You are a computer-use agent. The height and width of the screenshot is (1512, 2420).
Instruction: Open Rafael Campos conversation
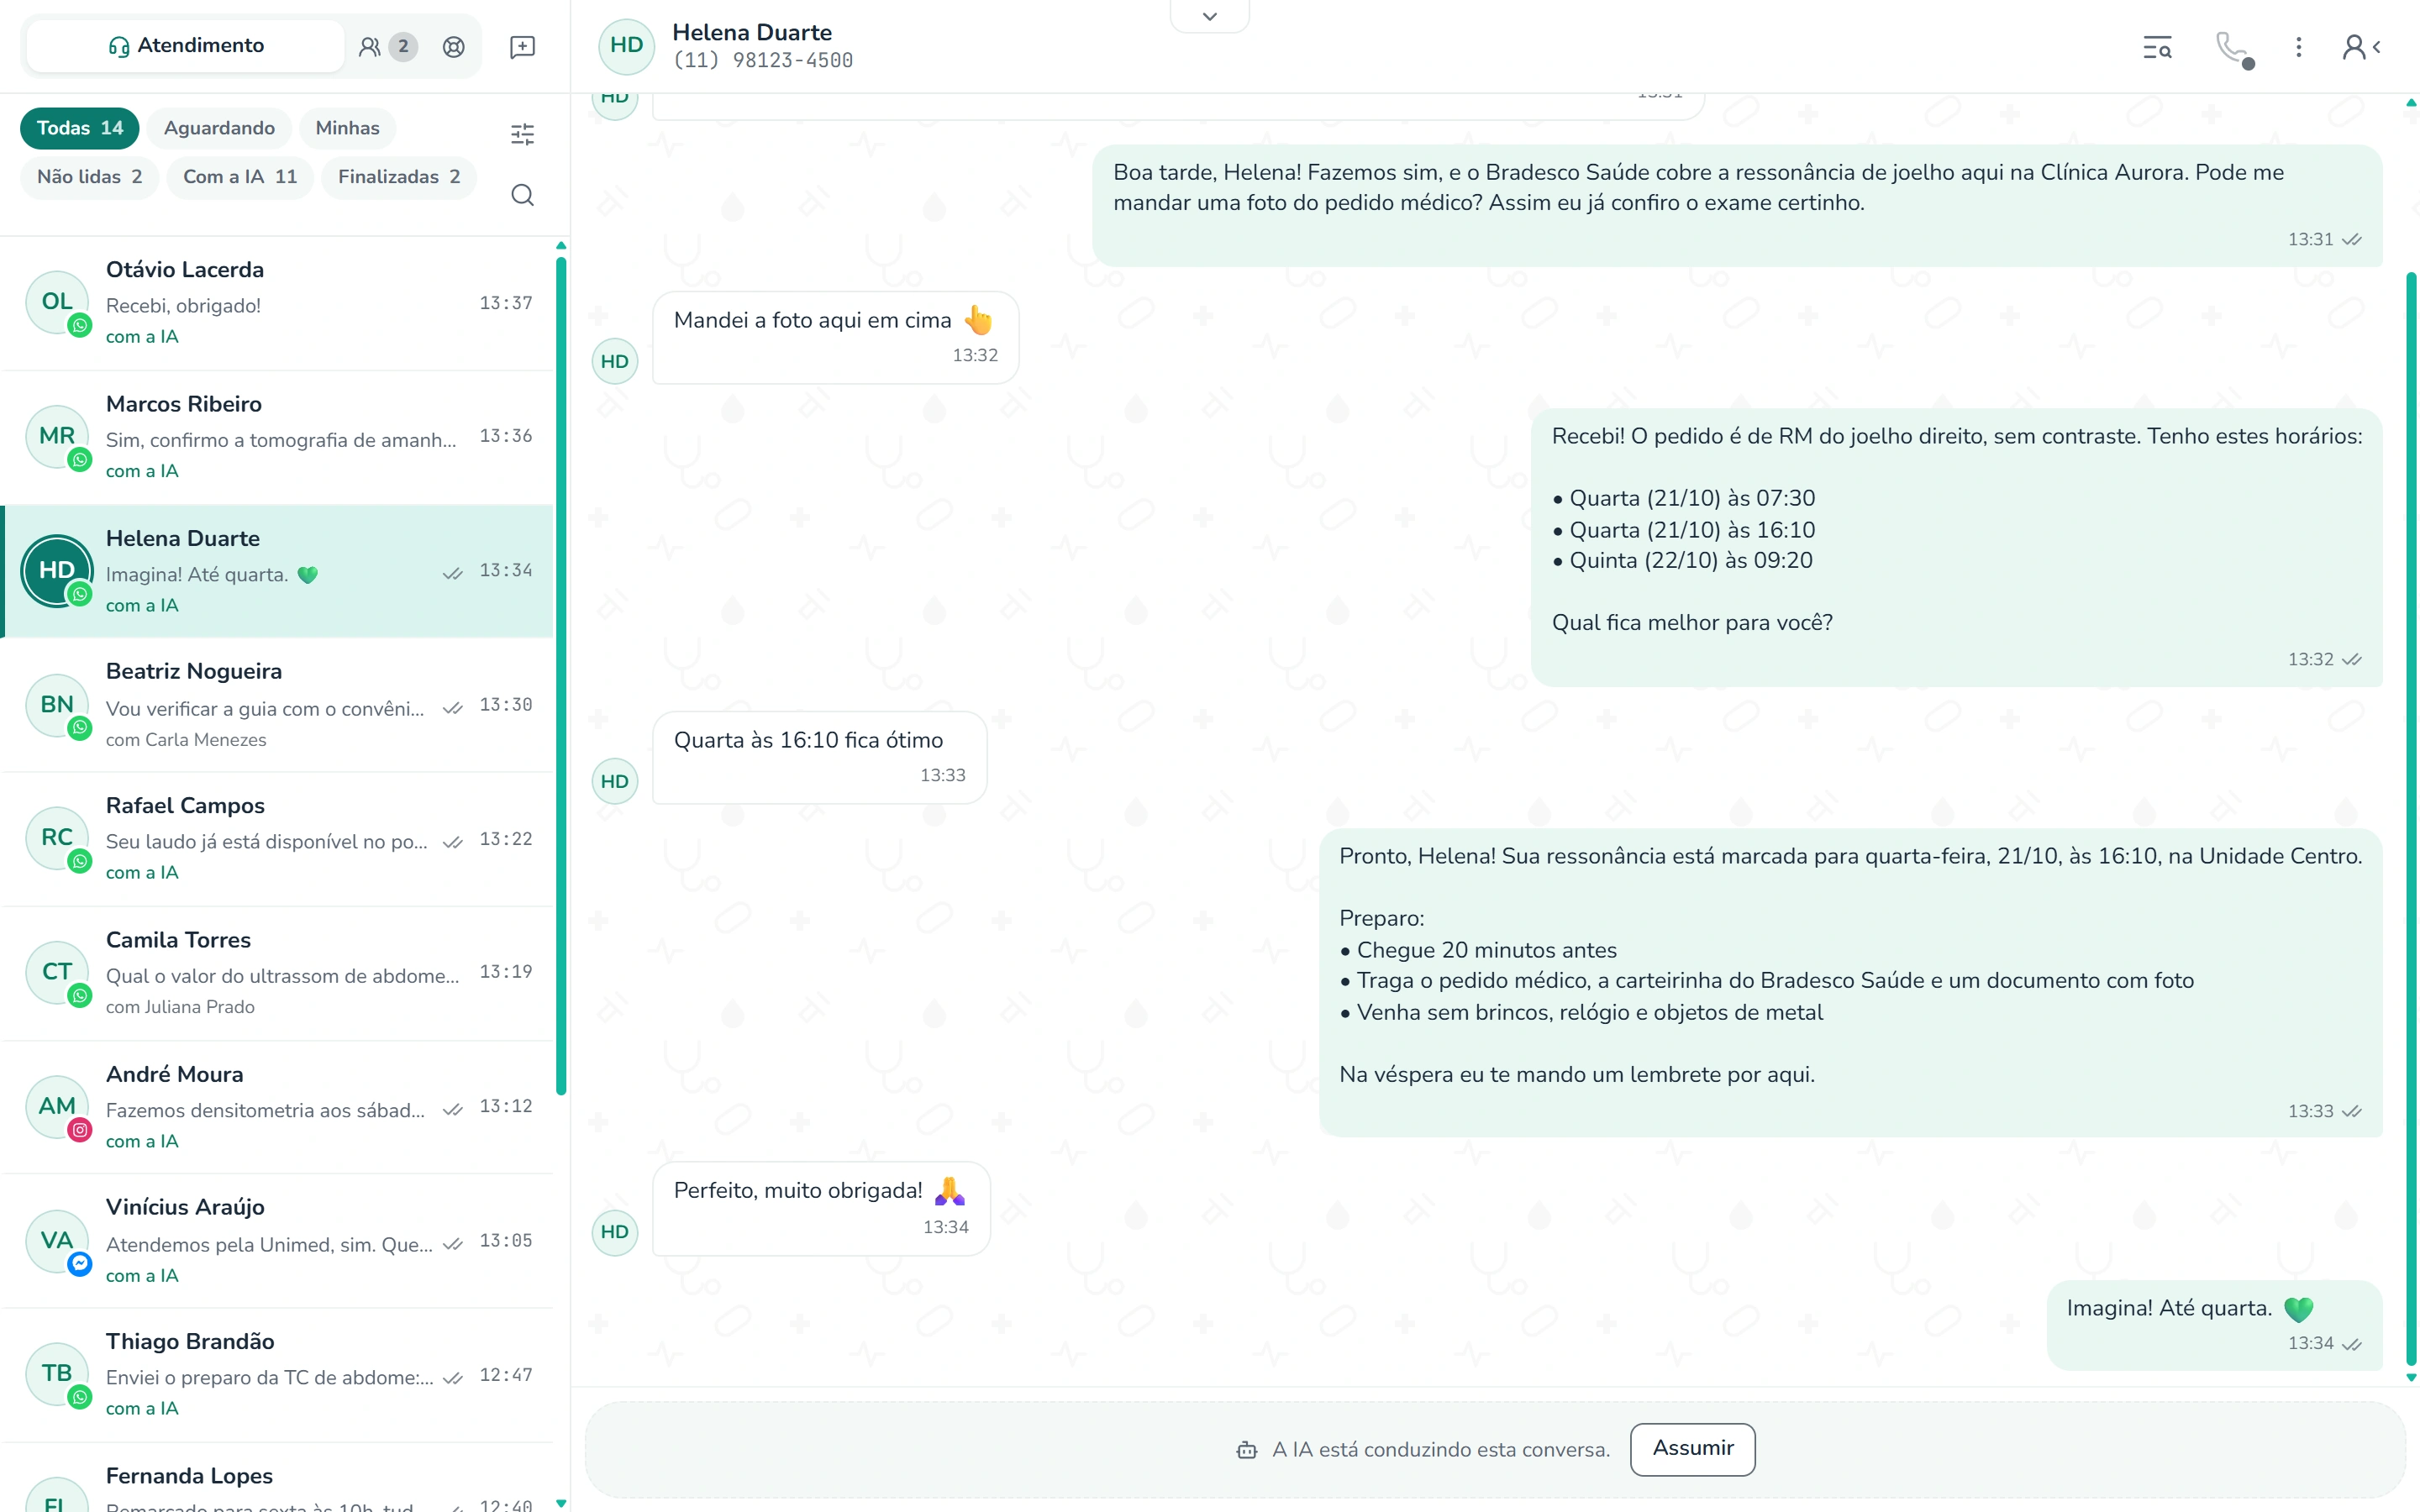278,839
